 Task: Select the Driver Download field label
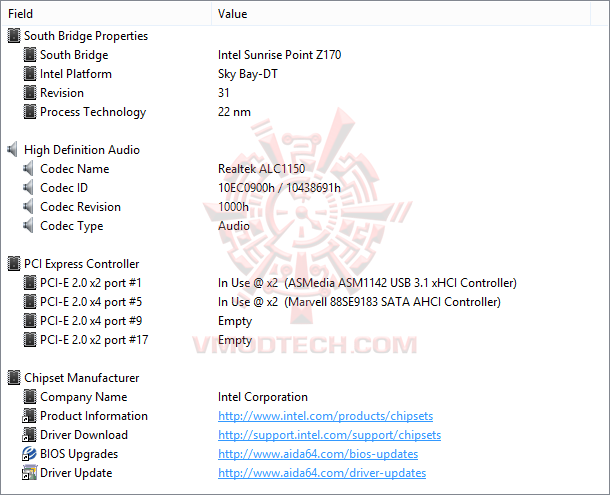84,435
